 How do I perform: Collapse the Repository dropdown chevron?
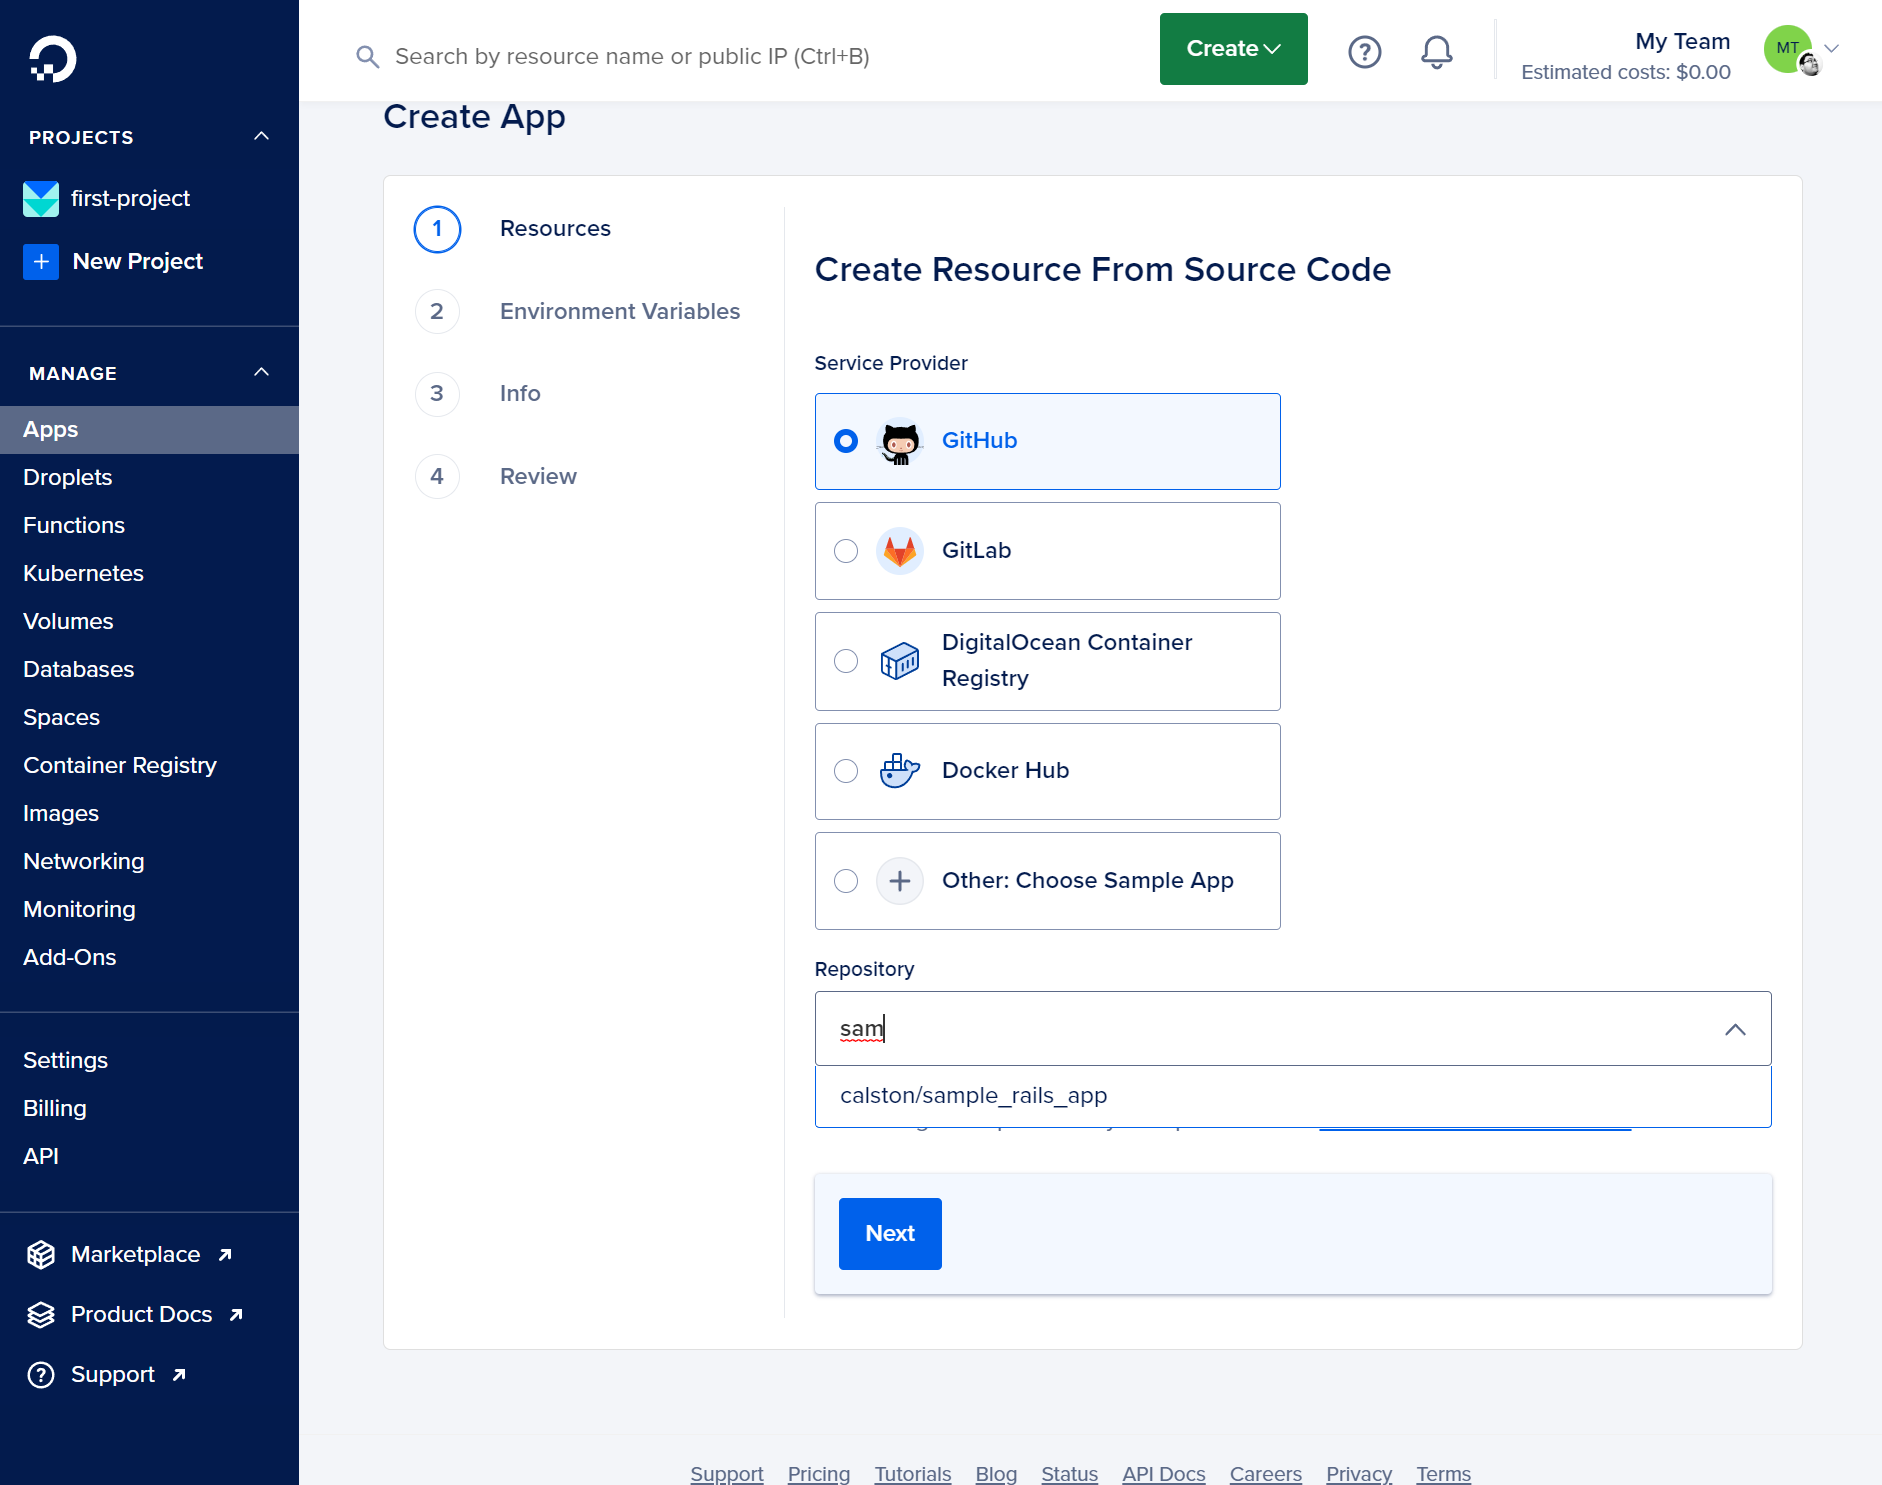pyautogui.click(x=1735, y=1029)
